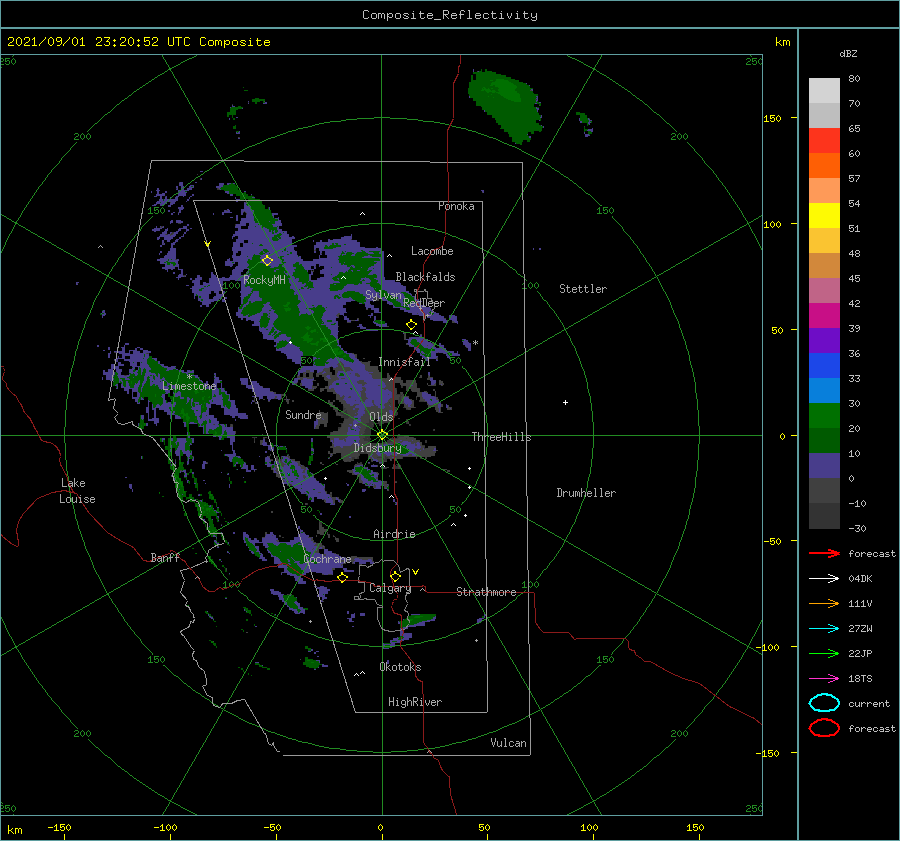Image resolution: width=900 pixels, height=841 pixels.
Task: Click the Drumheller label
Action: coord(586,493)
